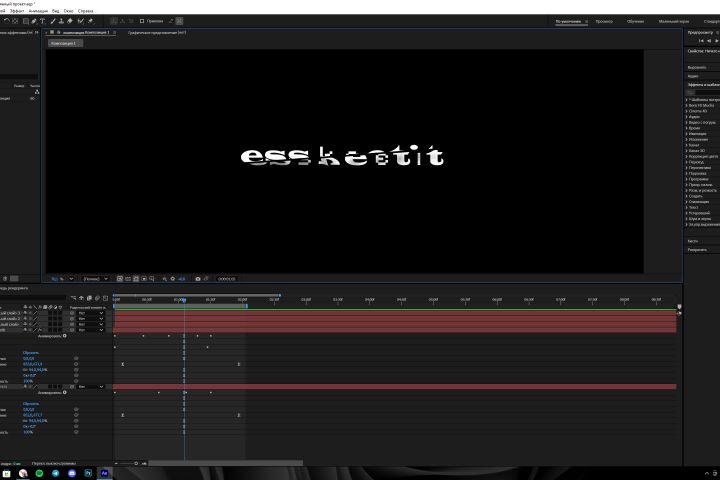Open the Вид menu
Viewport: 720px width, 480px height.
click(56, 11)
